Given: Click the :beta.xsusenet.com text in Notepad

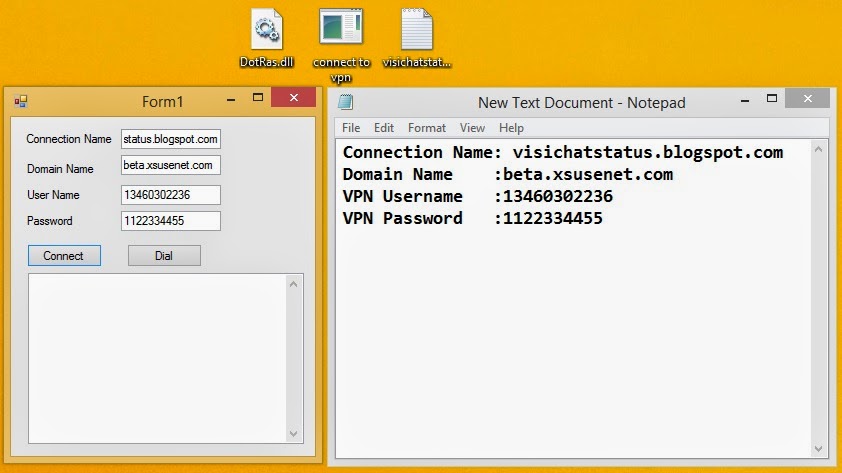Looking at the screenshot, I should [x=583, y=174].
